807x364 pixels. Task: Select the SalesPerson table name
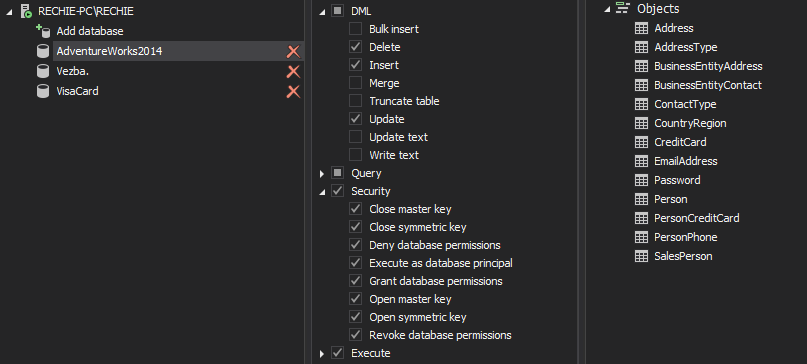point(683,256)
